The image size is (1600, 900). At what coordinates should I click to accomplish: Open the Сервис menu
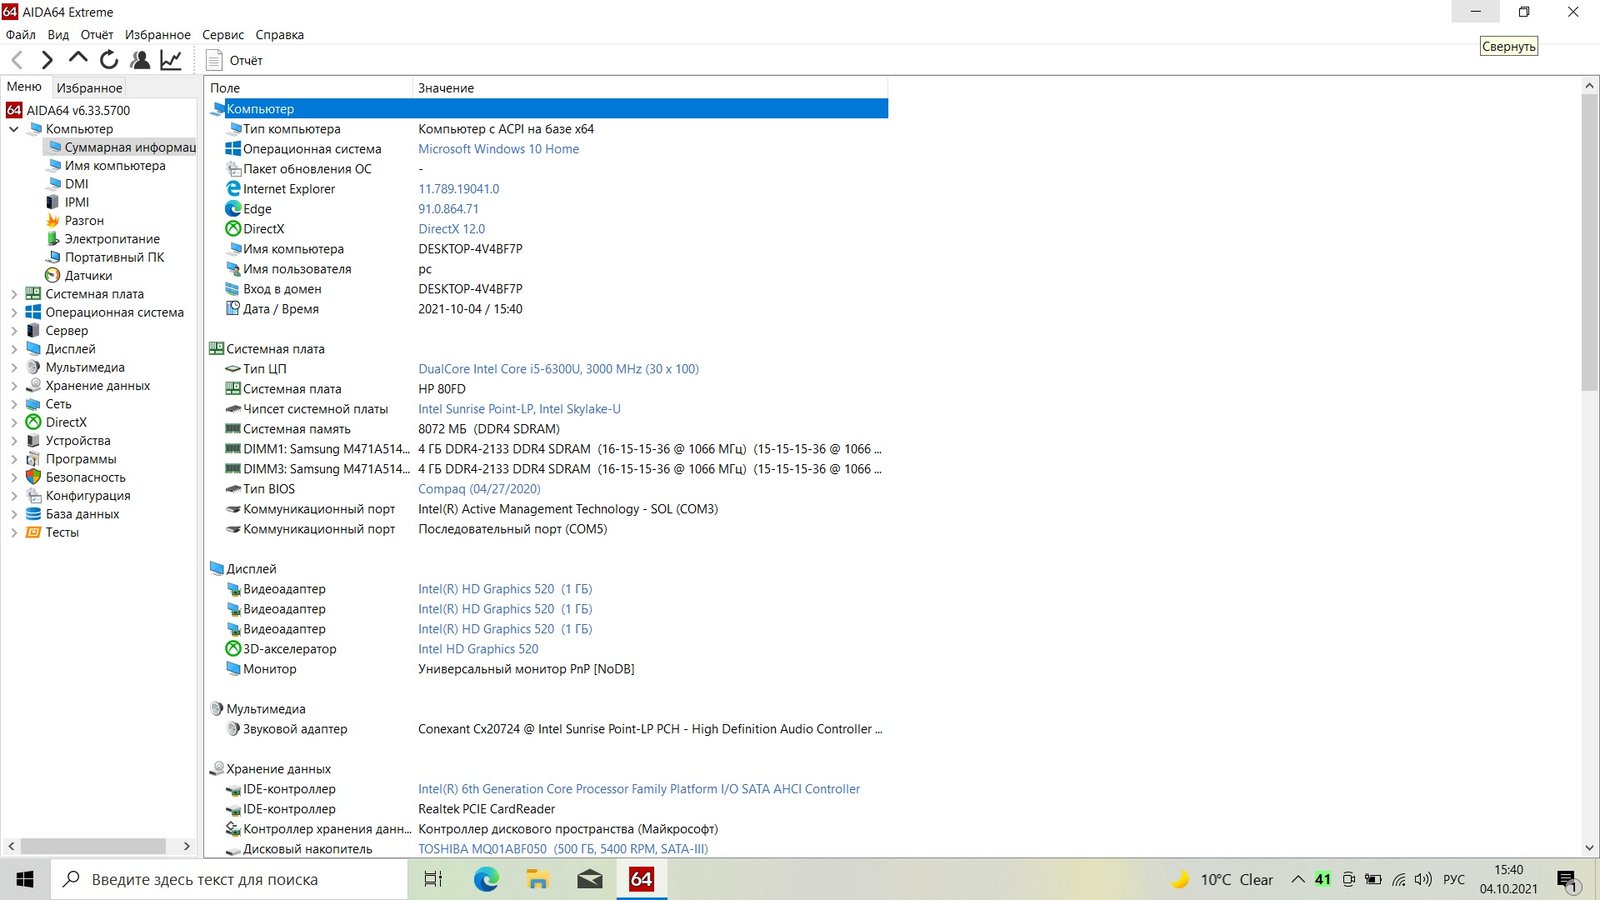(223, 35)
